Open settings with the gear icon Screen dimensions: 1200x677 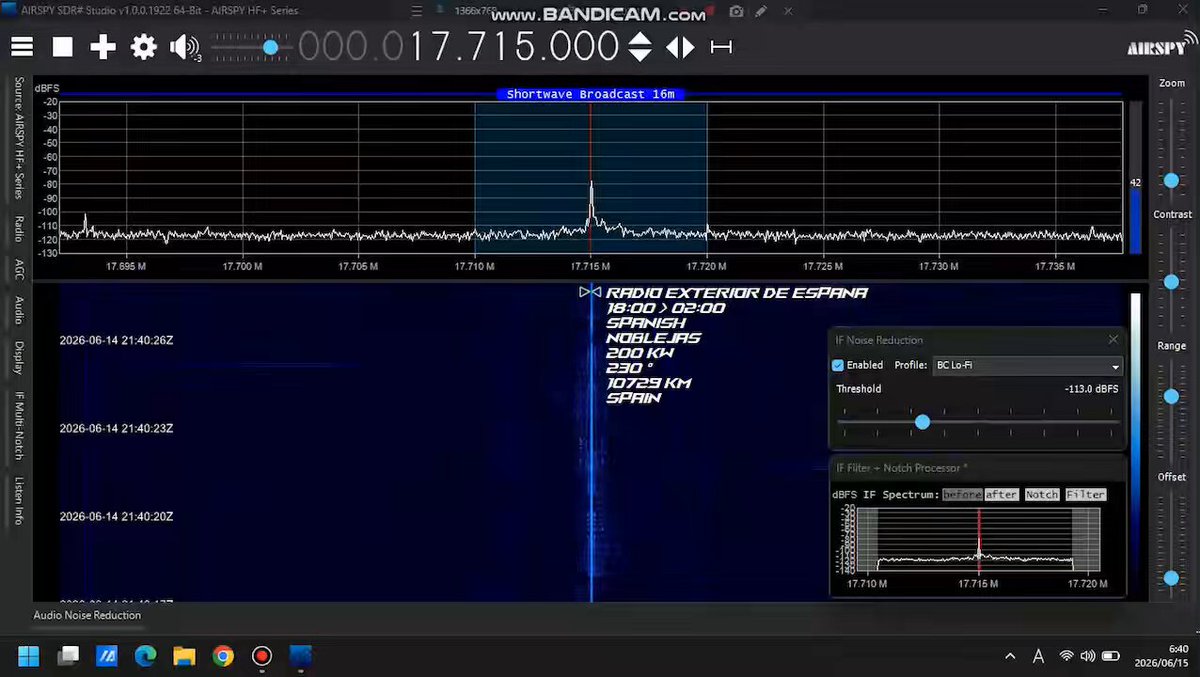pos(144,47)
